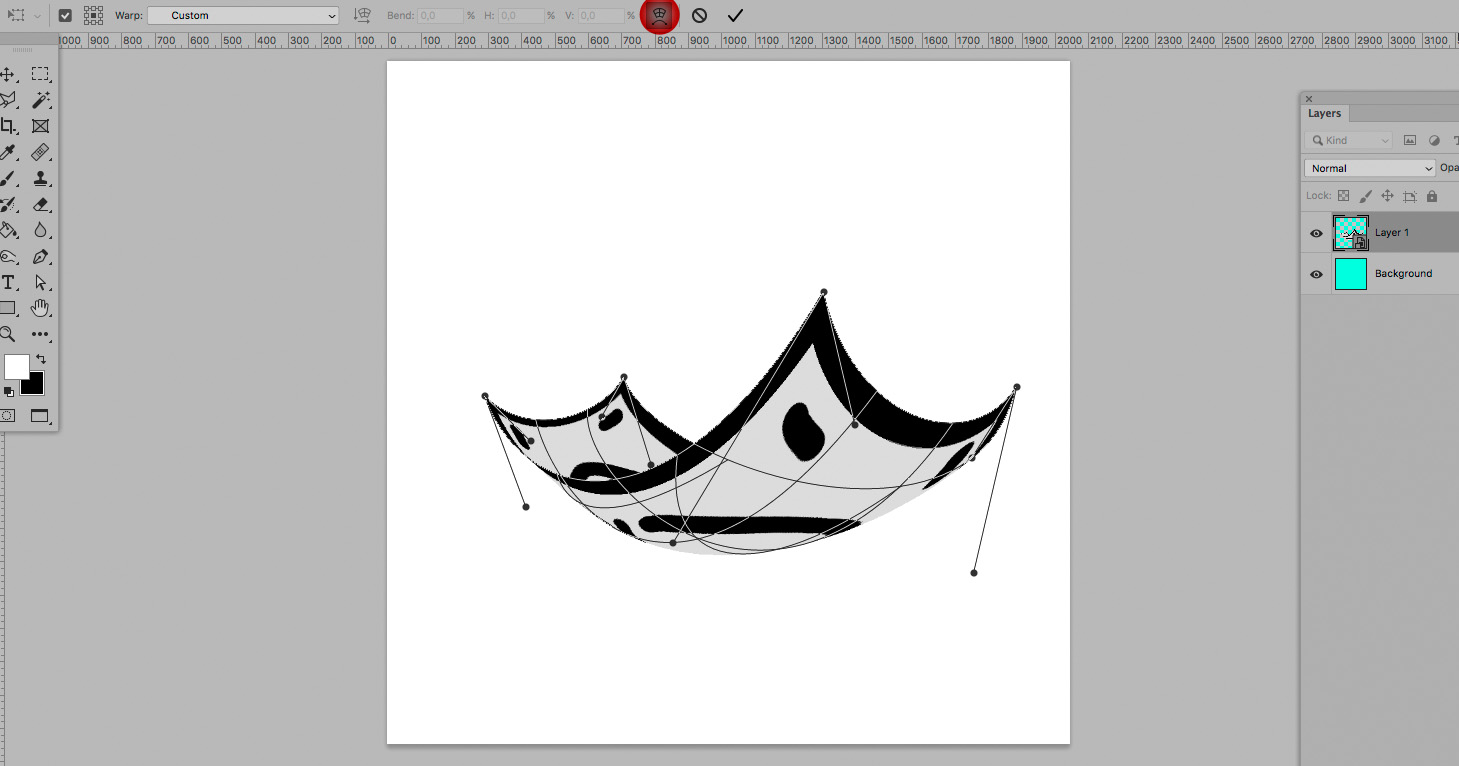Lock image pixels with brush icon
Screen dimensions: 1459x766
[x=1365, y=196]
